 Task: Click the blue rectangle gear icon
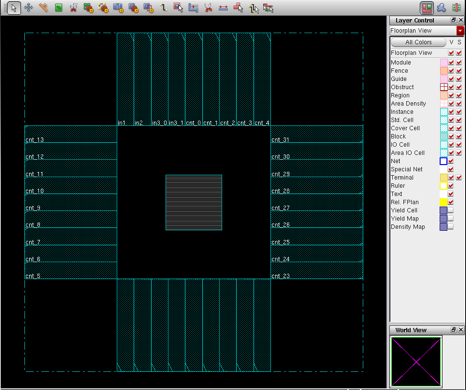(x=118, y=8)
